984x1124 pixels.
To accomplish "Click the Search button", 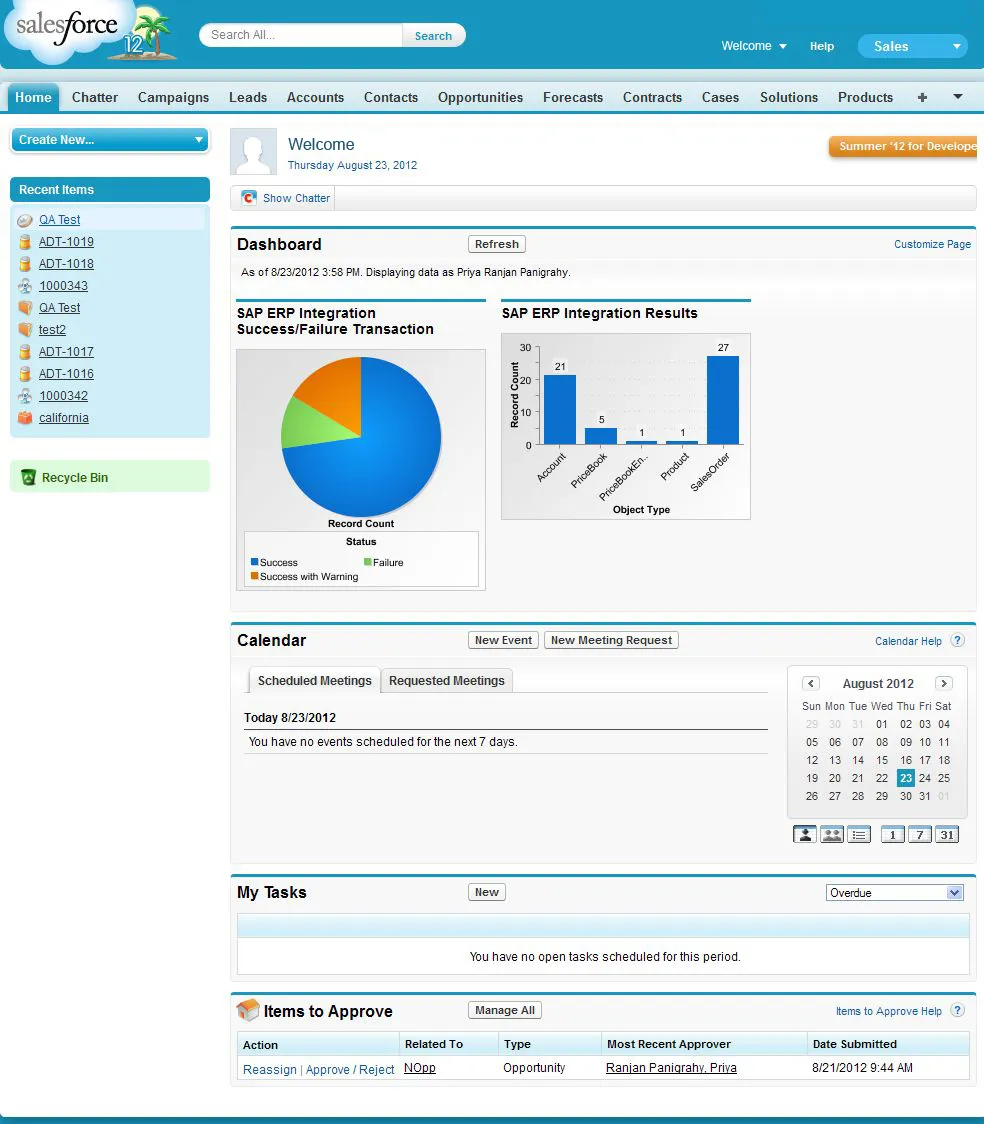I will click(x=434, y=36).
